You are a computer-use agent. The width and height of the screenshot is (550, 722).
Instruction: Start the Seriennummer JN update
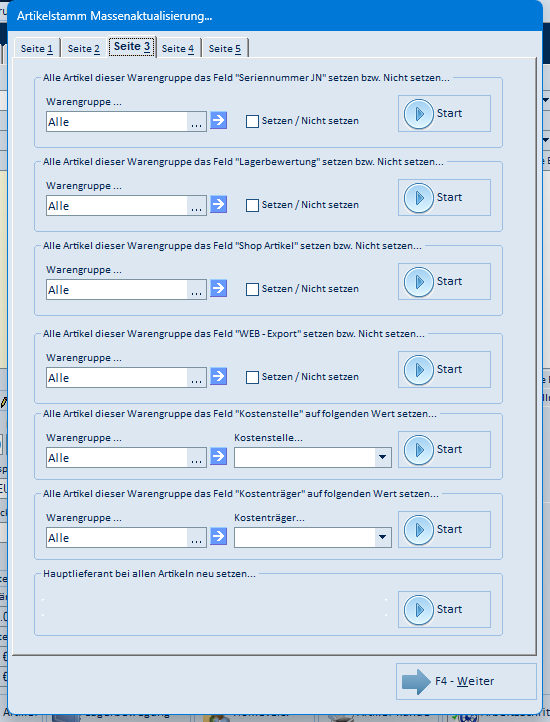point(444,113)
